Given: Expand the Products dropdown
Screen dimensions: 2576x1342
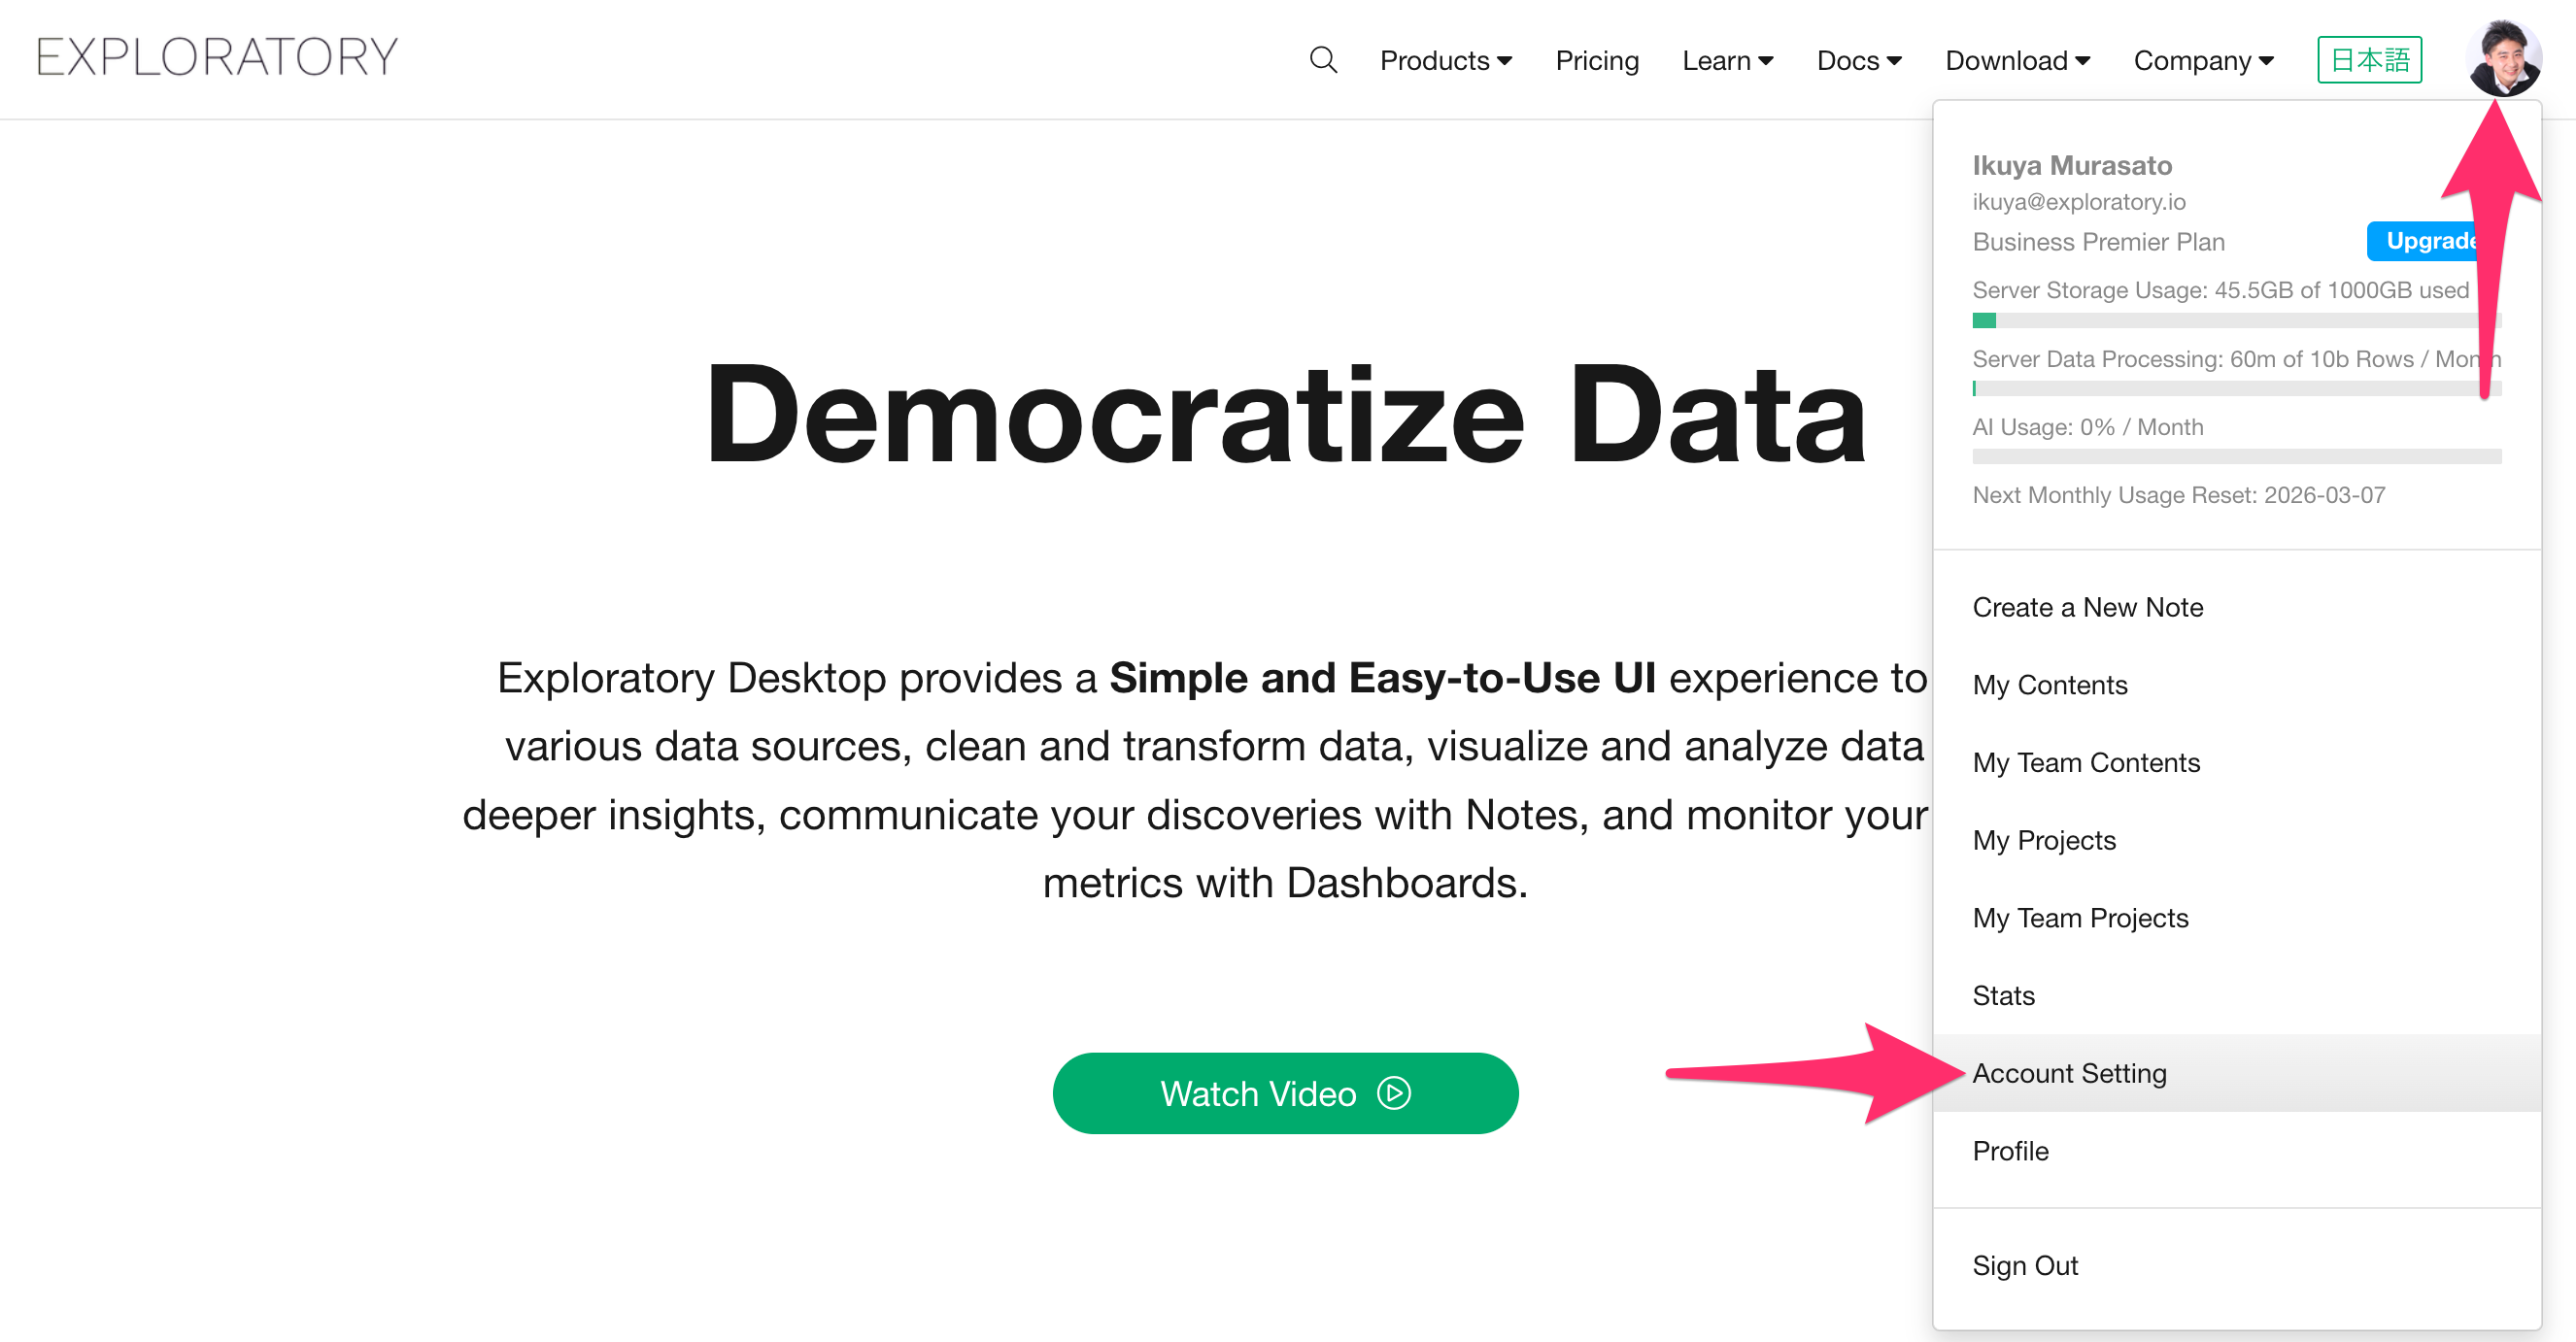Looking at the screenshot, I should (x=1445, y=61).
